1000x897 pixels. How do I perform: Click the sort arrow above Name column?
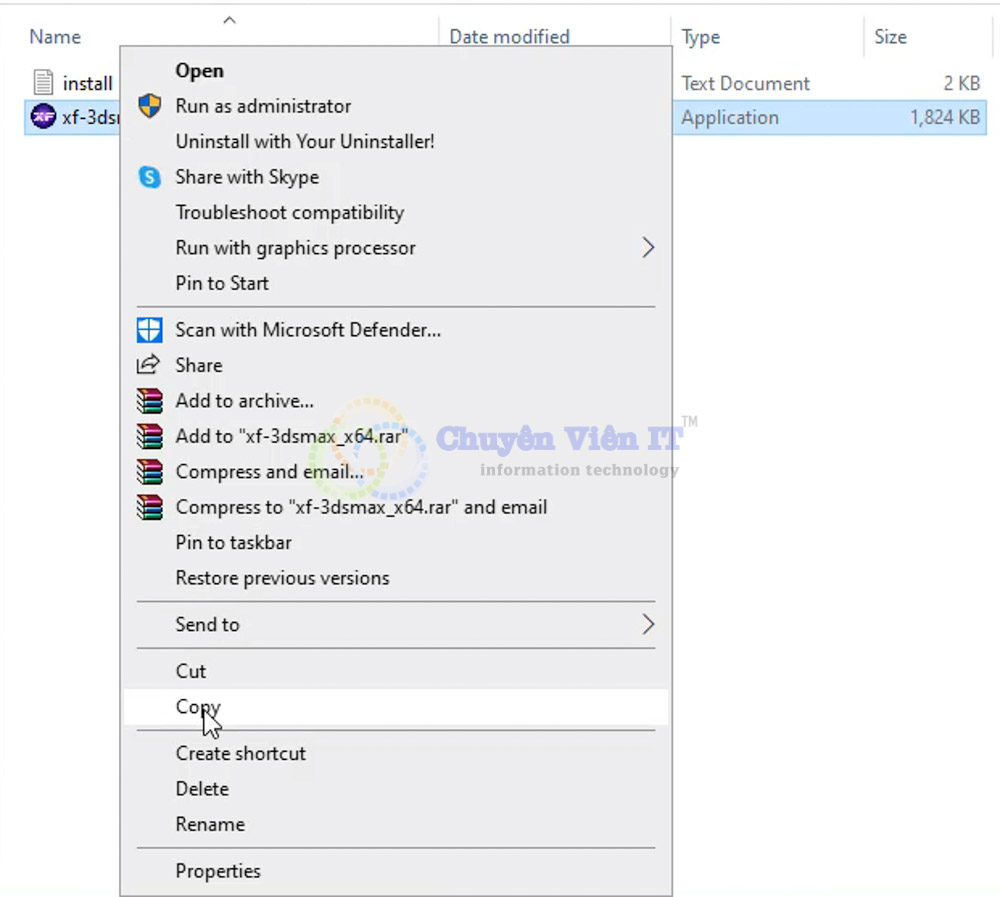tap(230, 20)
